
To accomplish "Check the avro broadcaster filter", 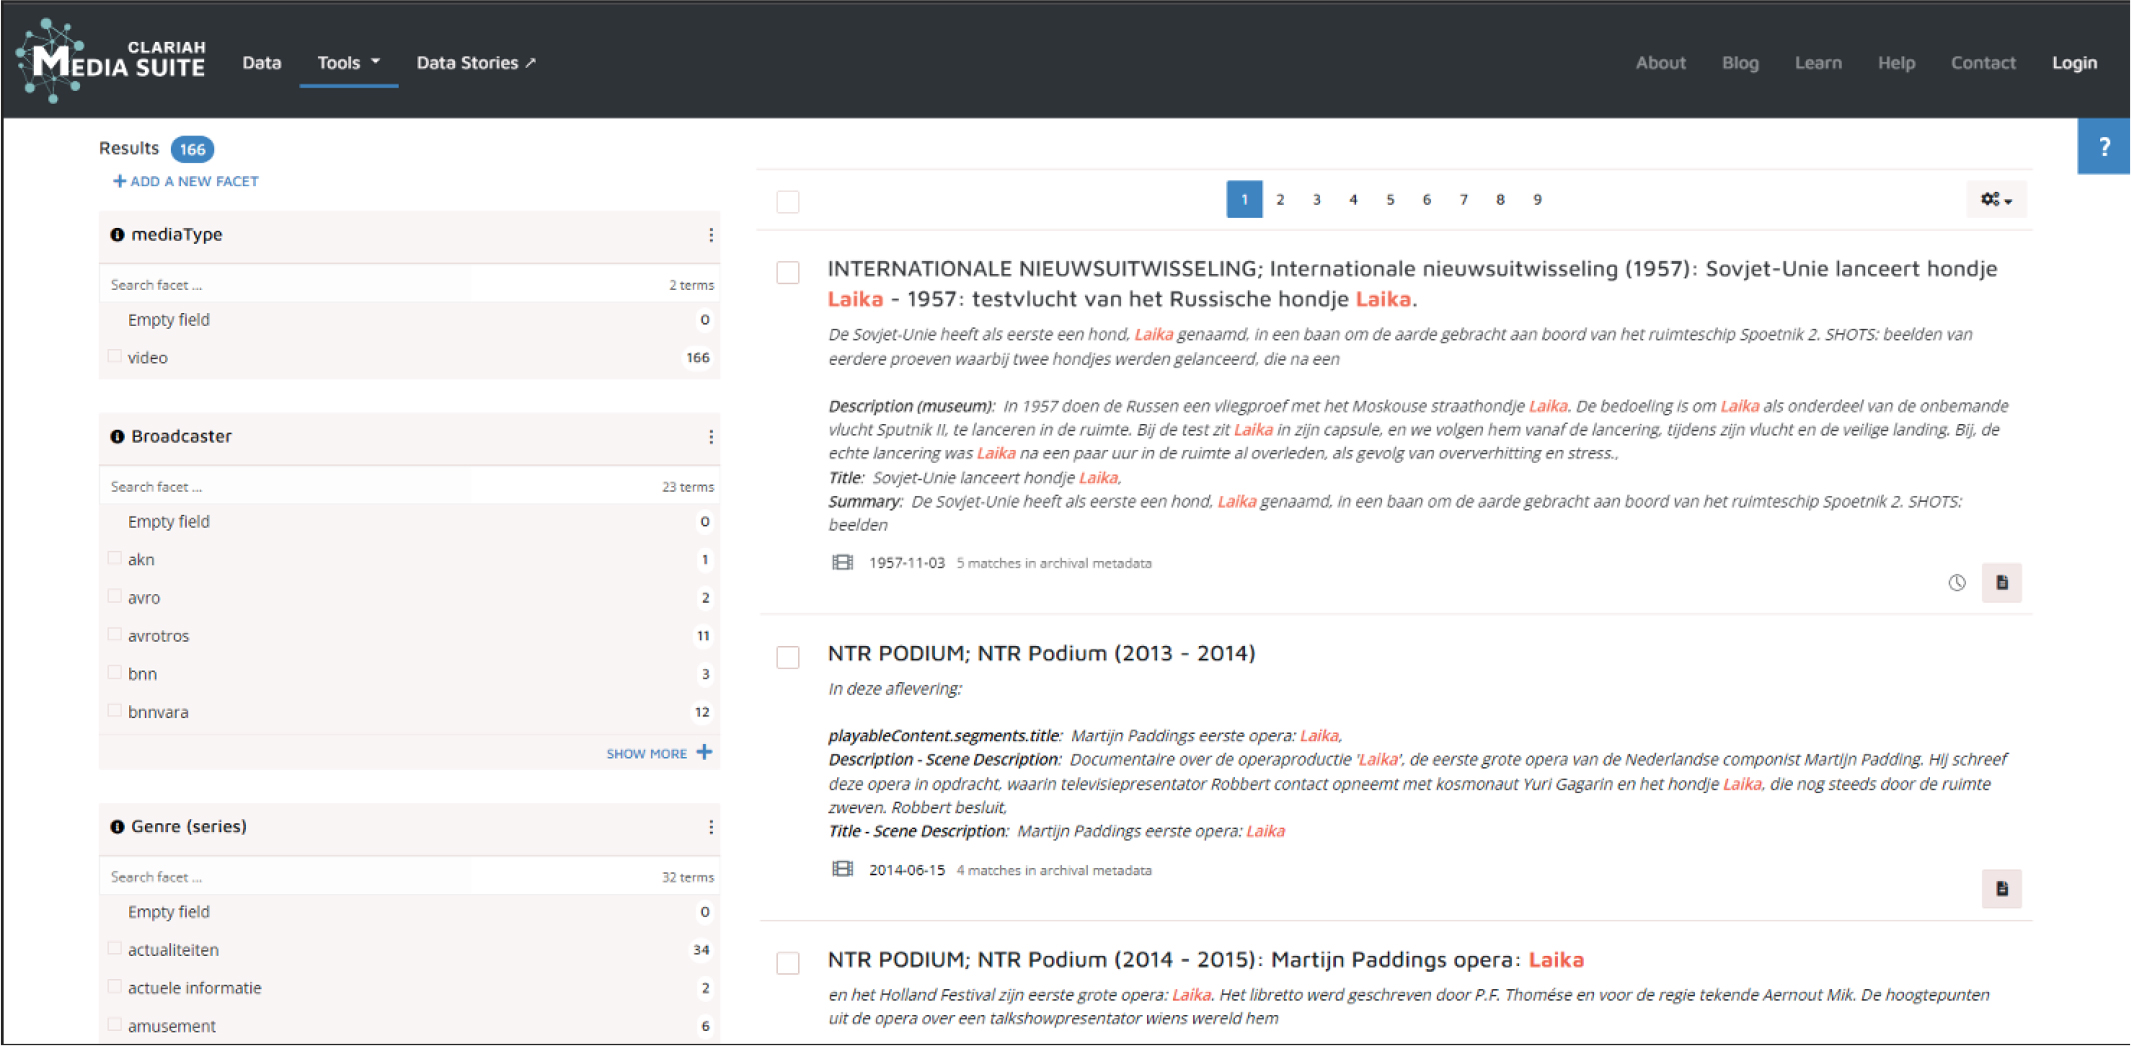I will 115,596.
